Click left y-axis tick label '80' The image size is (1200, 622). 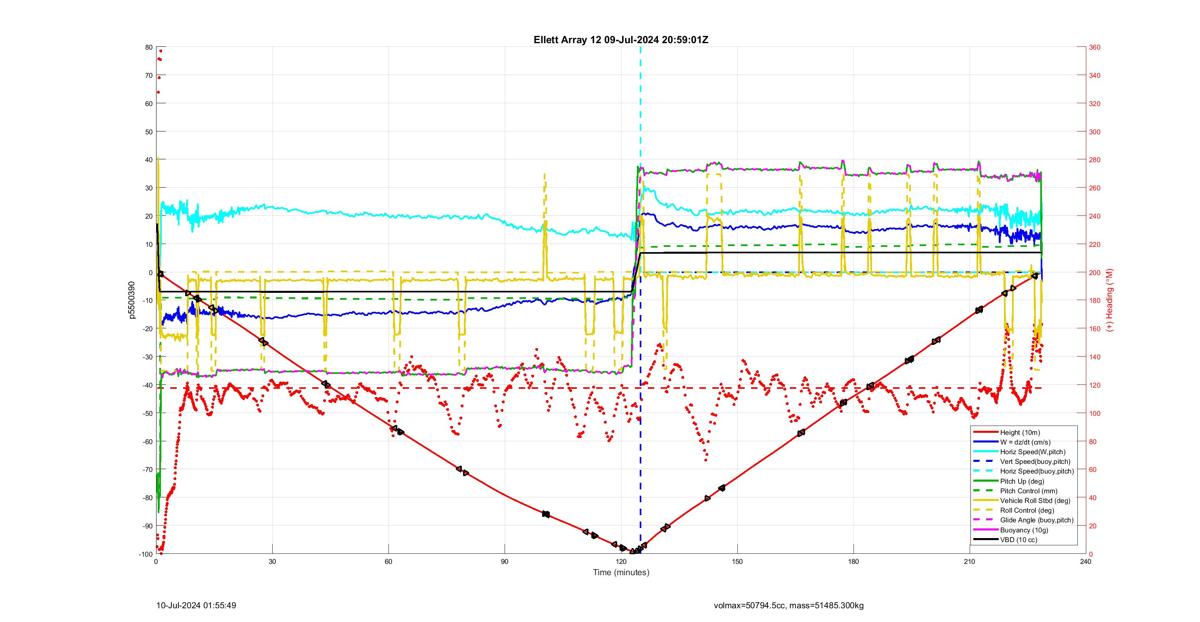[x=148, y=48]
